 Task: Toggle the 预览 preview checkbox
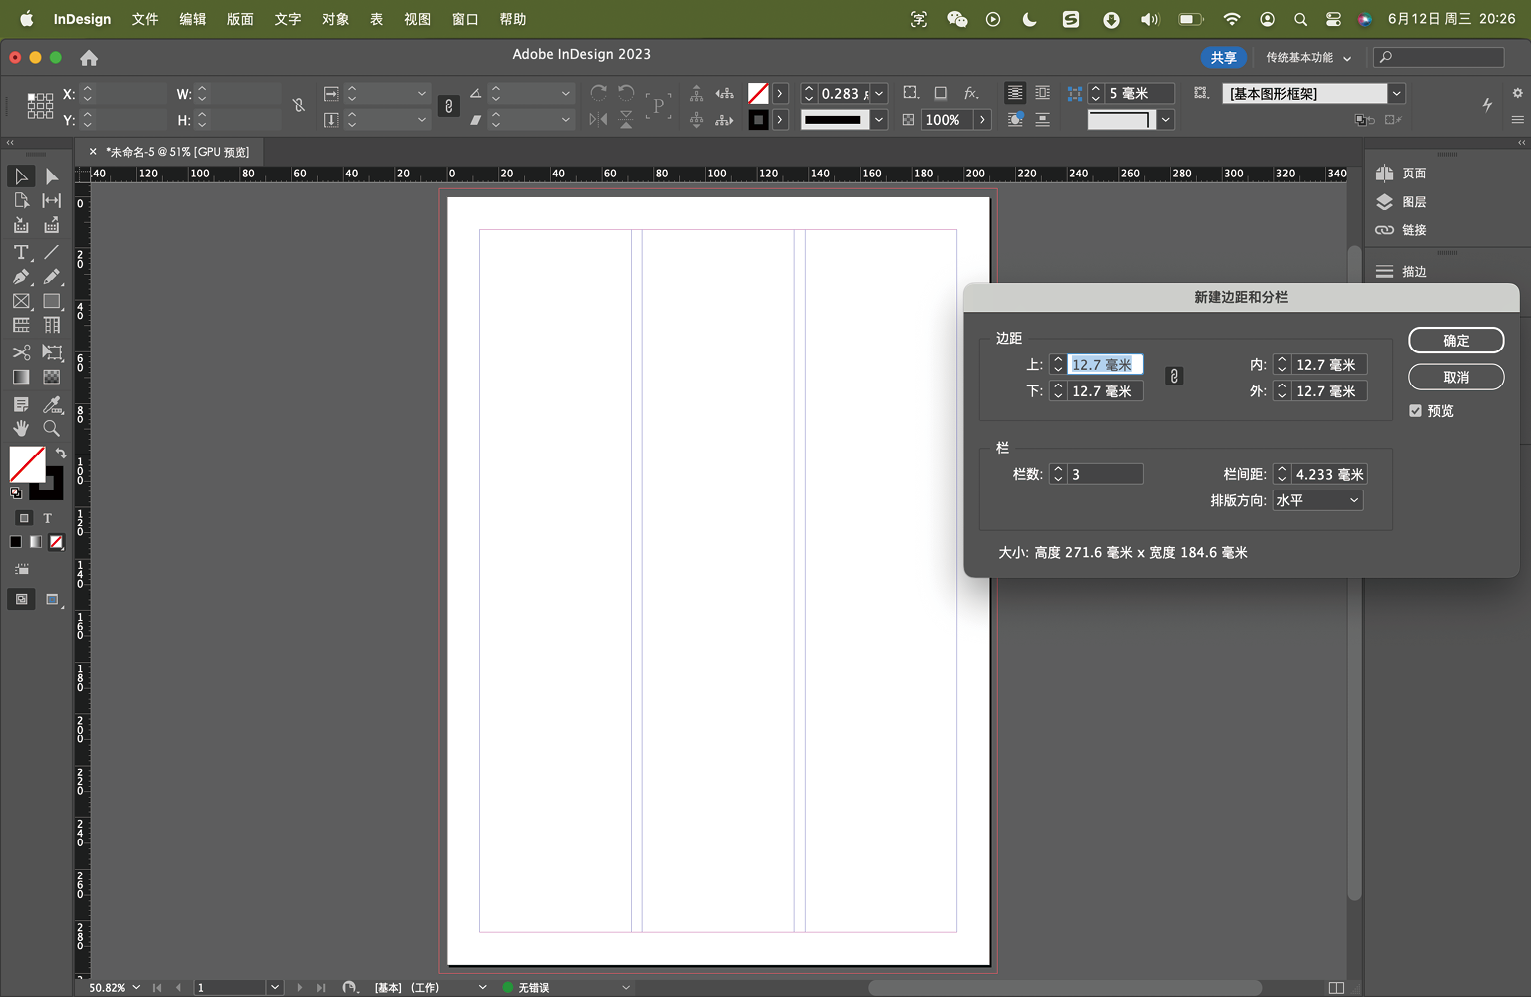(1415, 411)
